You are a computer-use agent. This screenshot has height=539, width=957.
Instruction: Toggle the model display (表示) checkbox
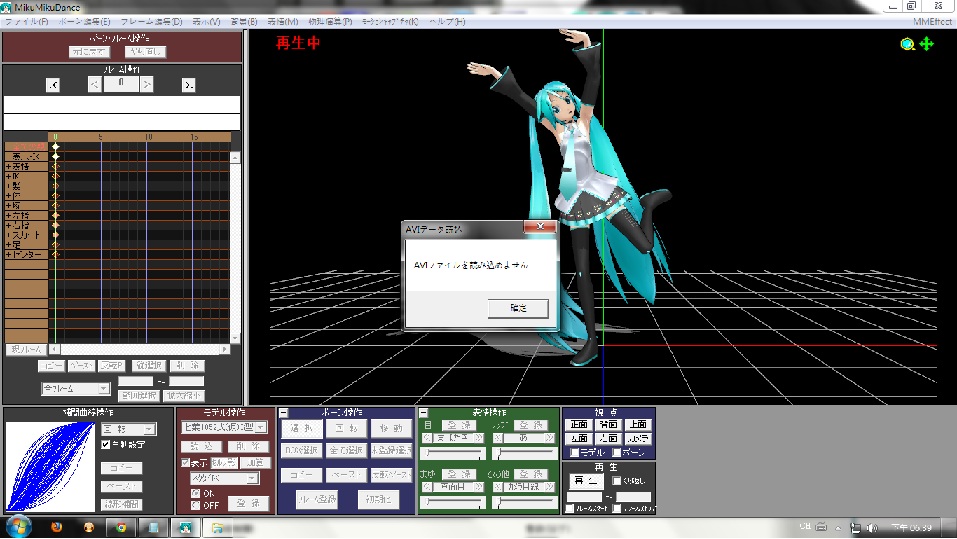186,463
